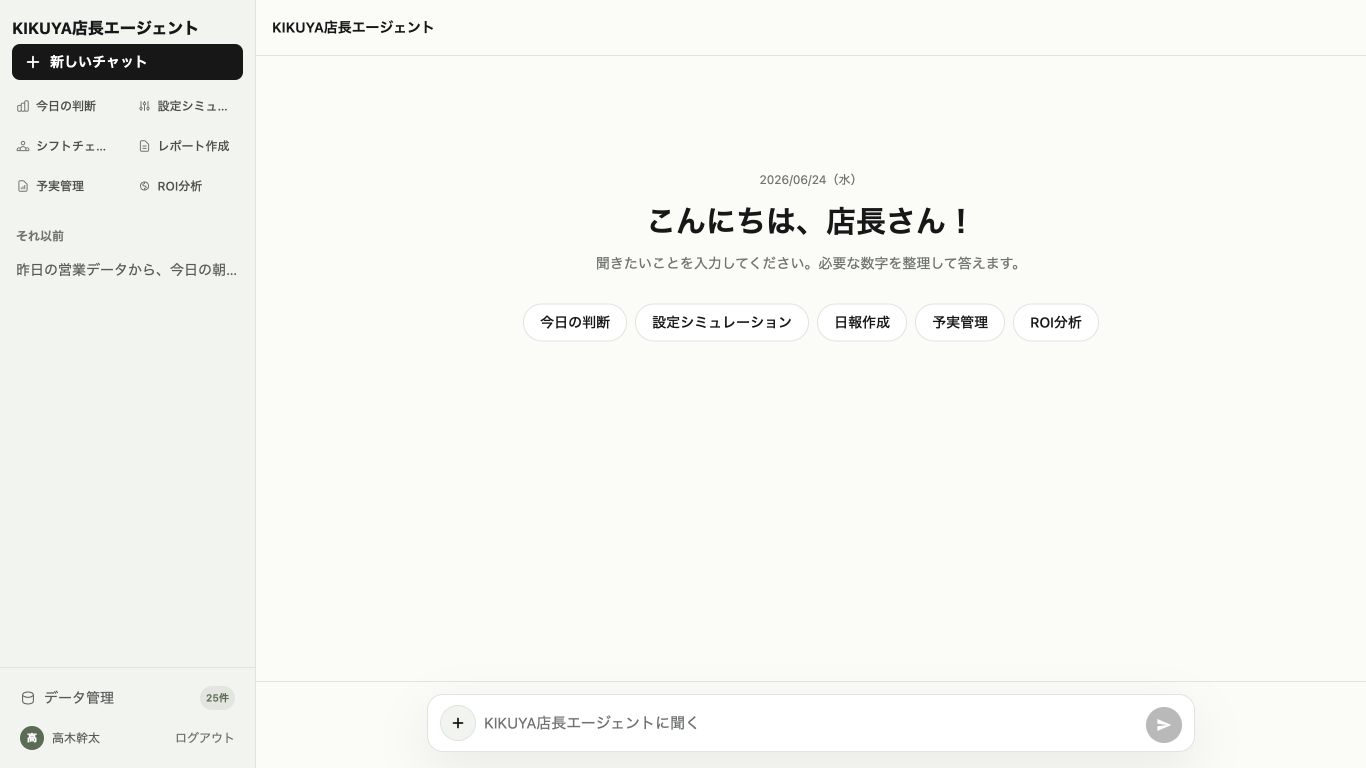Click the document icon beside レポート作成
Image resolution: width=1366 pixels, height=768 pixels.
144,146
